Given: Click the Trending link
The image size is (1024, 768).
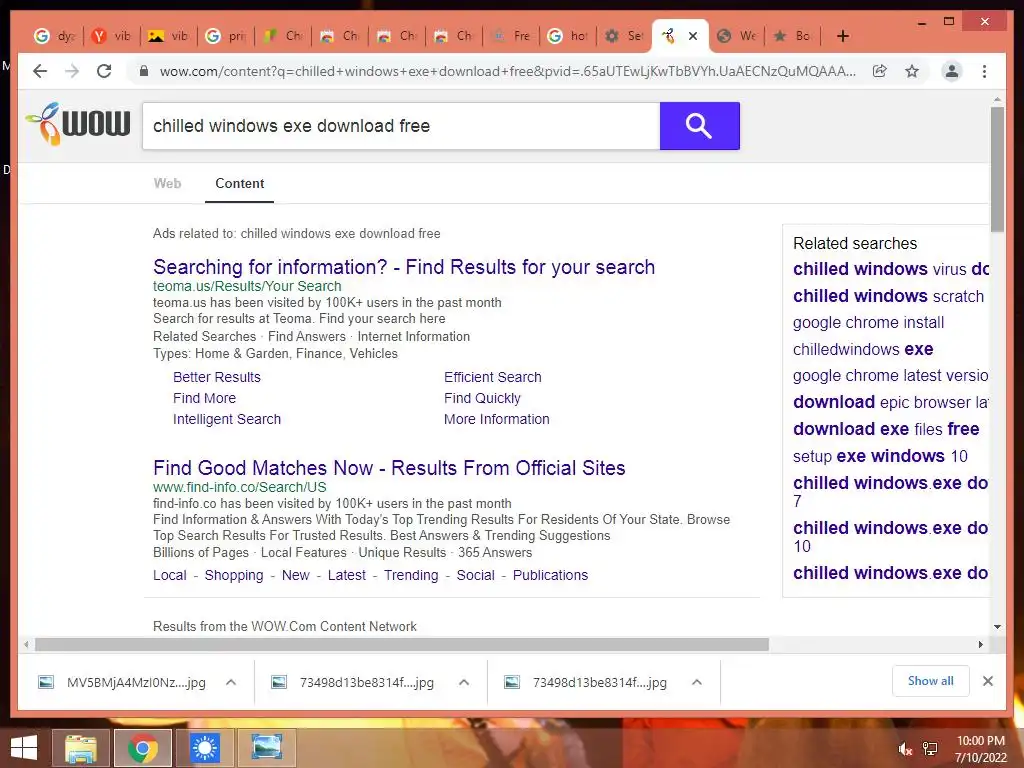Looking at the screenshot, I should coord(411,575).
